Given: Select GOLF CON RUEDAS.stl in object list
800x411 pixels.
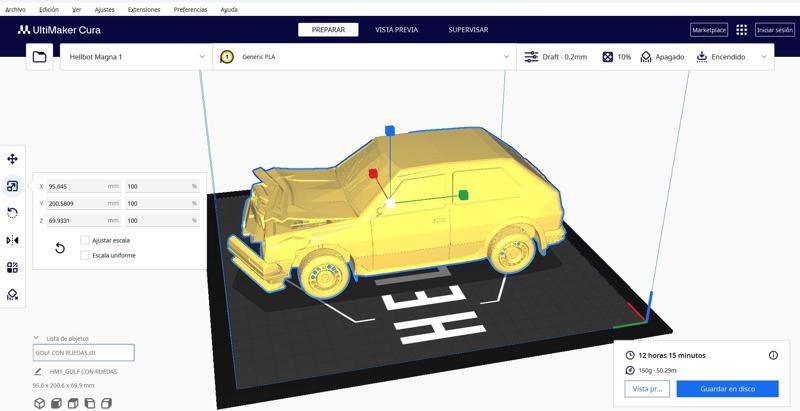Looking at the screenshot, I should [84, 353].
